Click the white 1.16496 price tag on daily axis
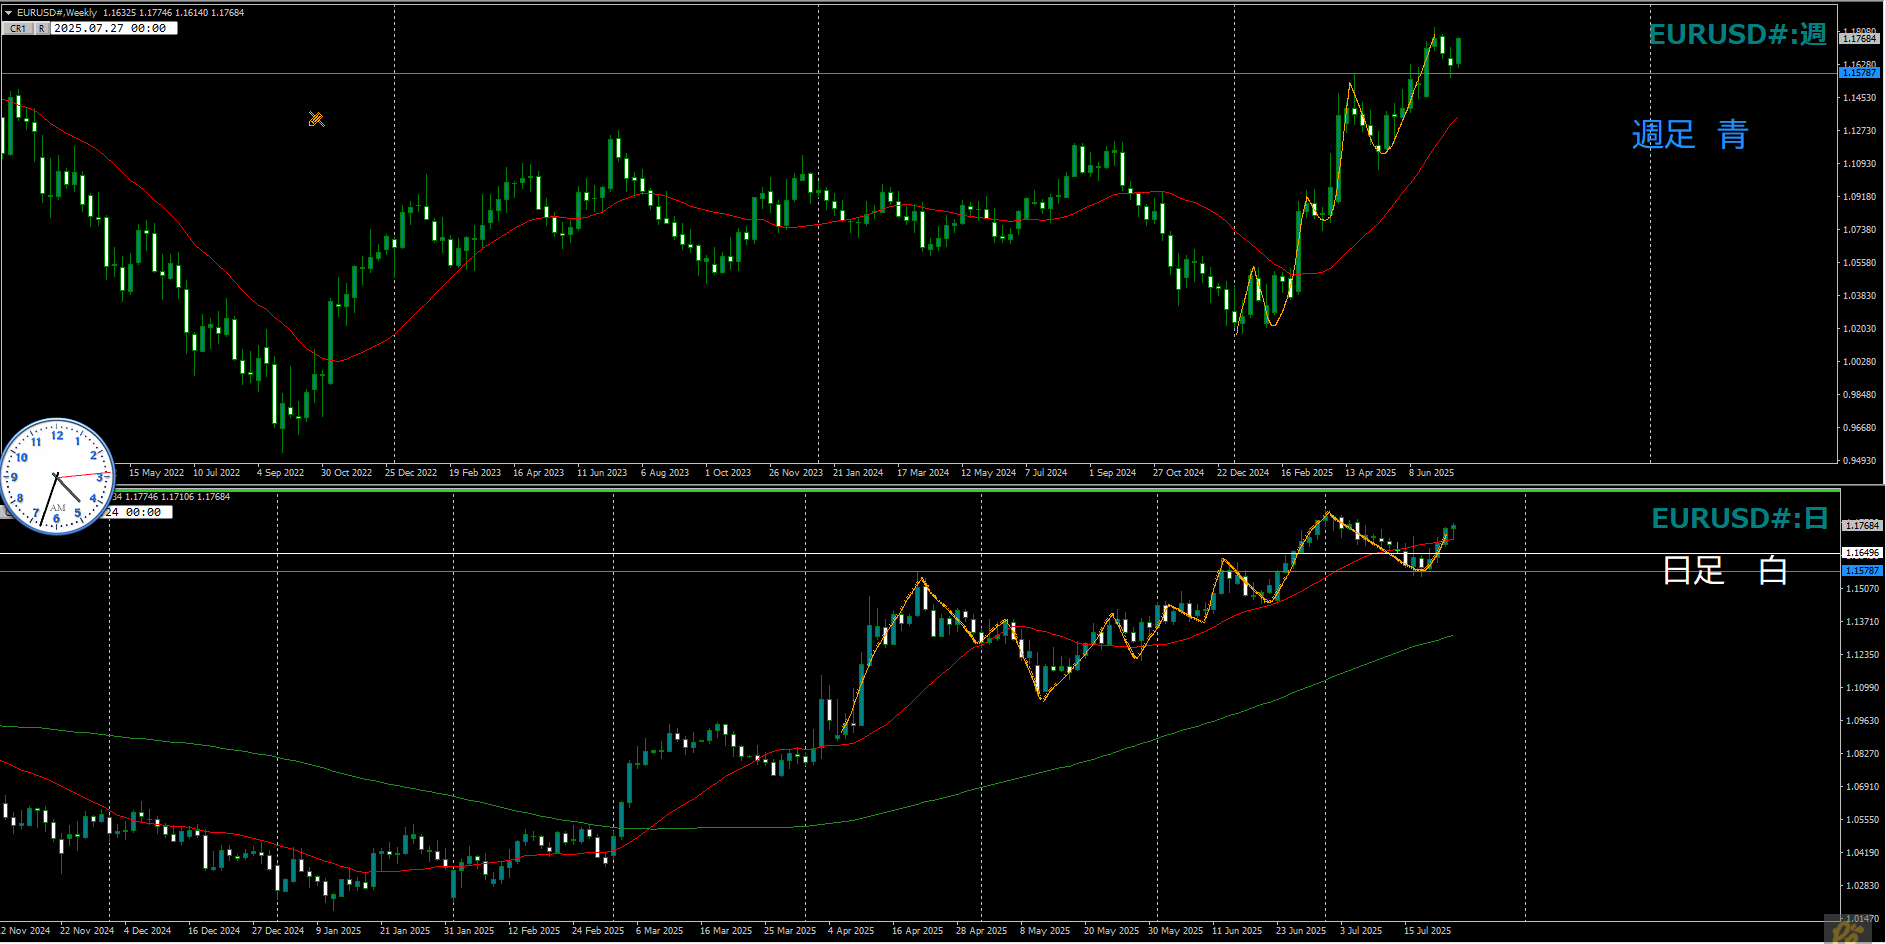This screenshot has width=1886, height=944. click(x=1862, y=553)
